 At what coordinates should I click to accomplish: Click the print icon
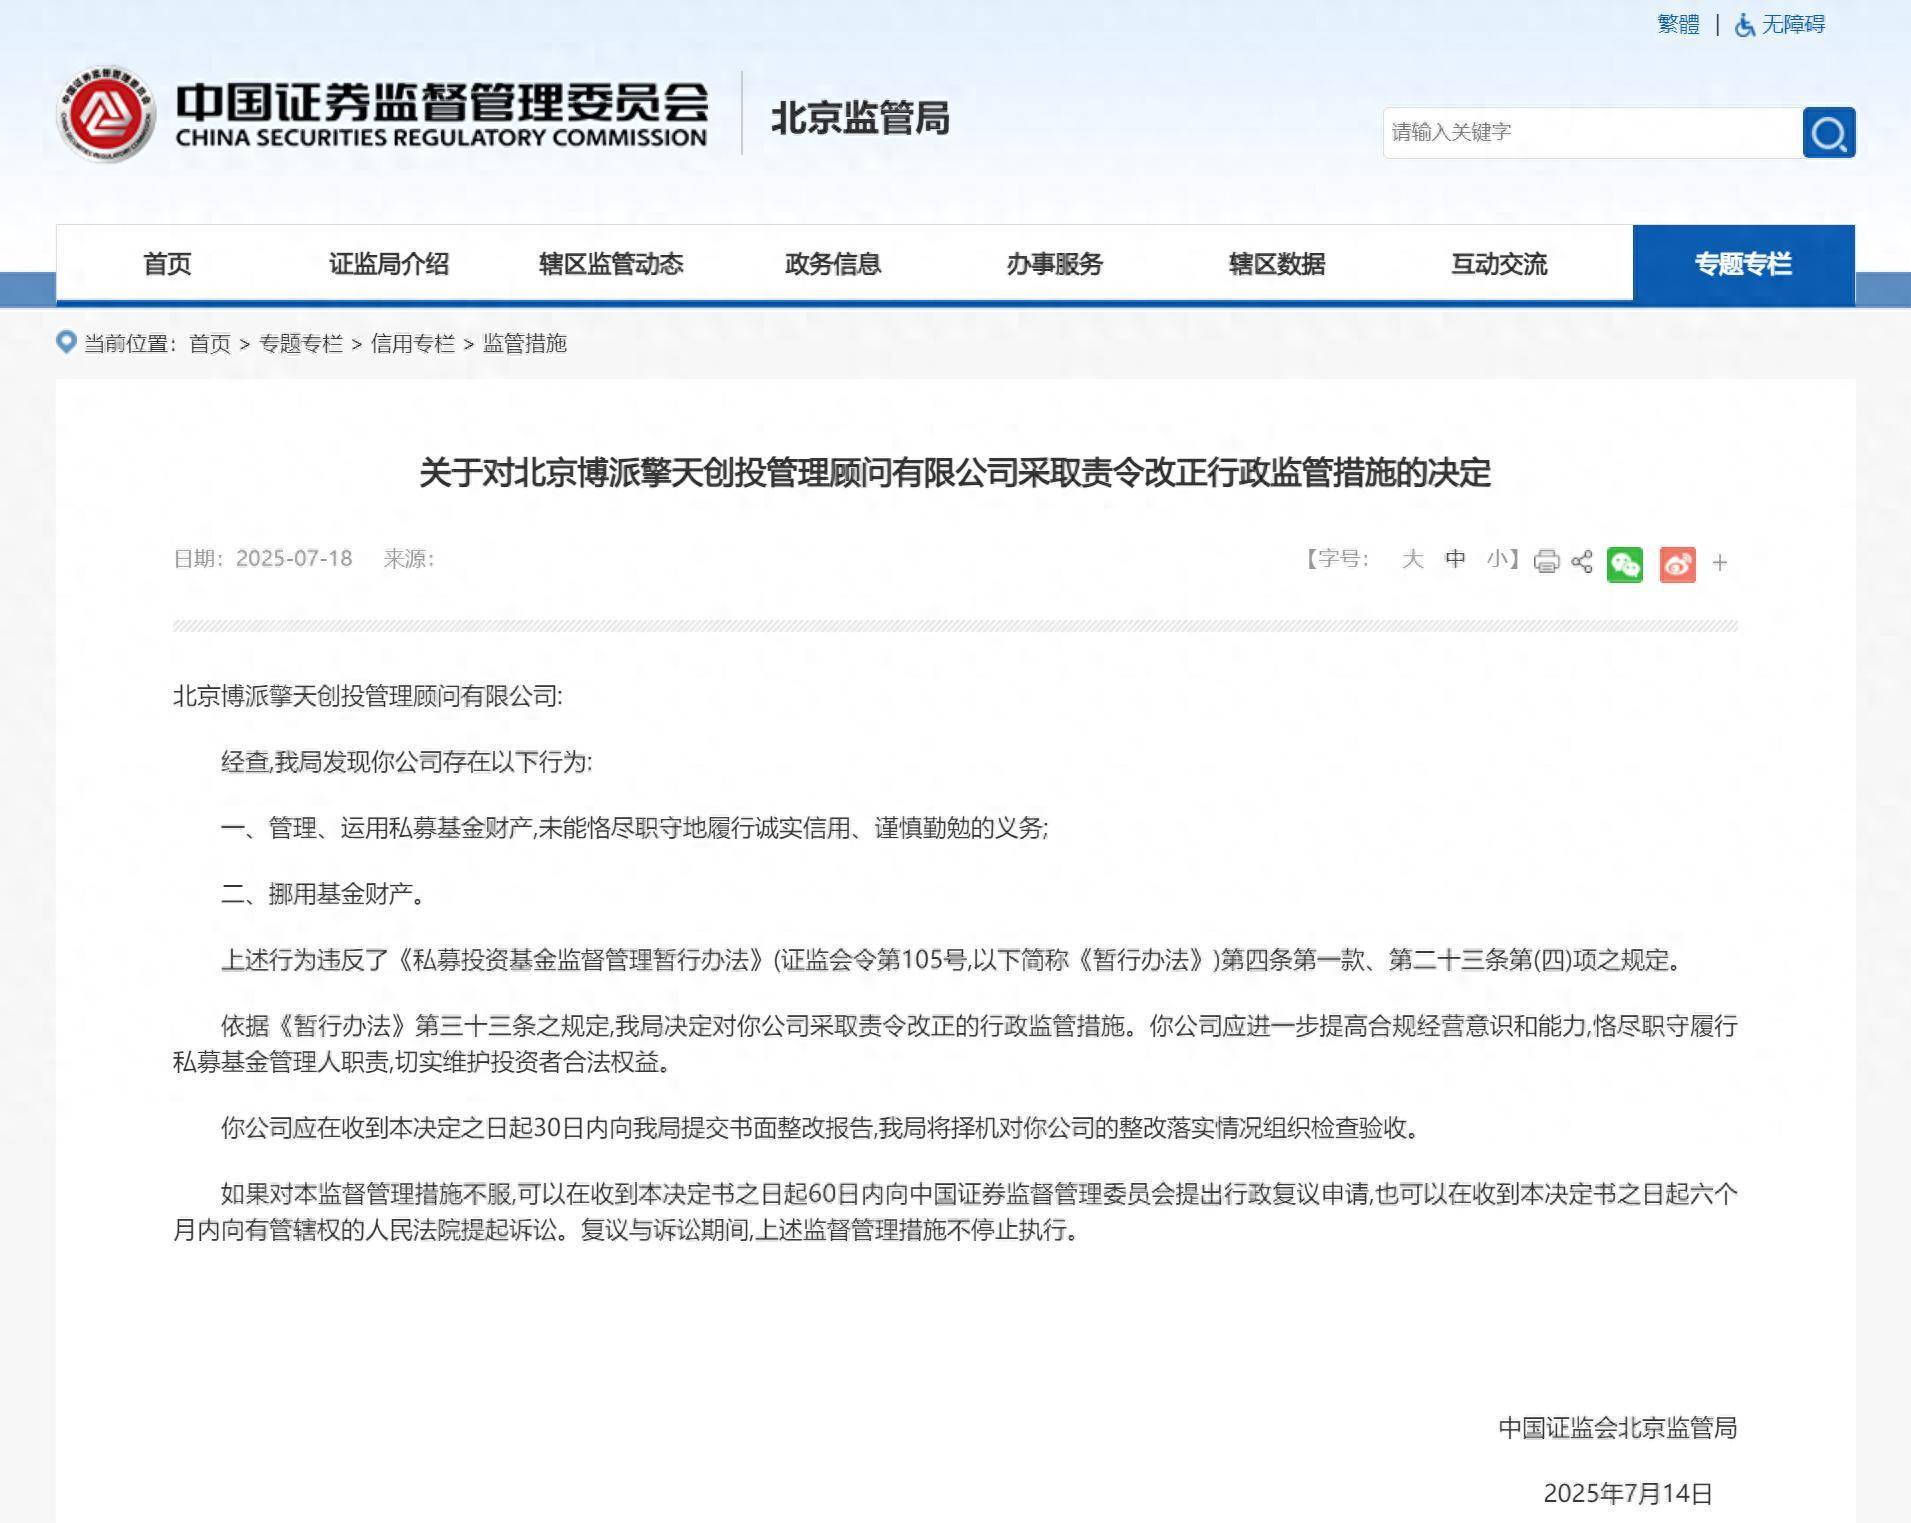pyautogui.click(x=1546, y=562)
